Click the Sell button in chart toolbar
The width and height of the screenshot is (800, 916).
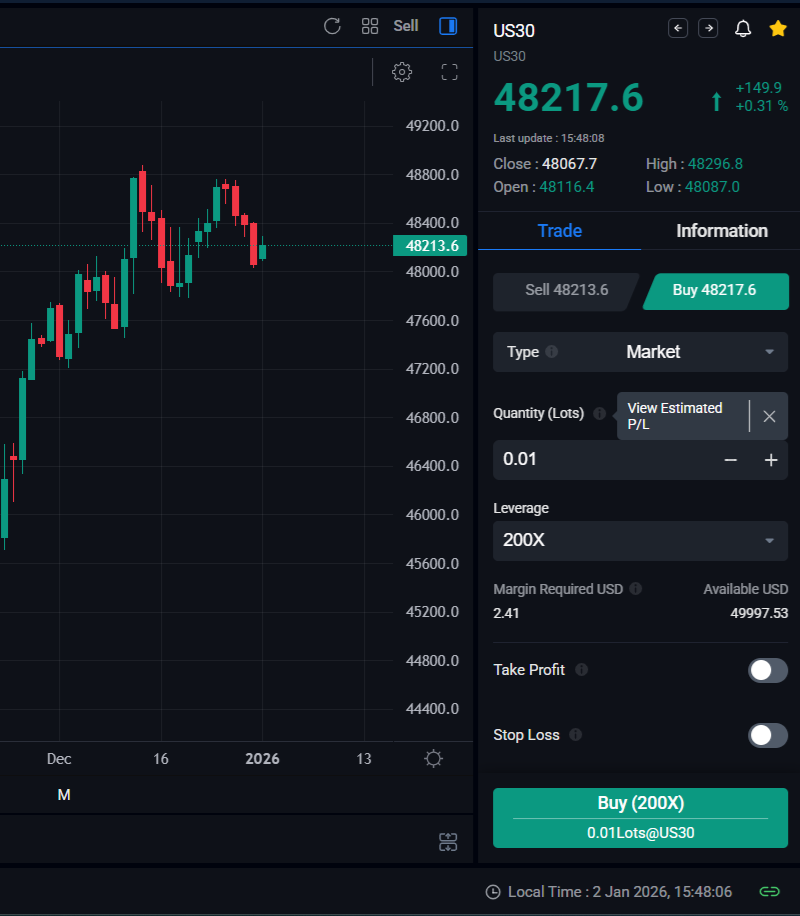[406, 26]
